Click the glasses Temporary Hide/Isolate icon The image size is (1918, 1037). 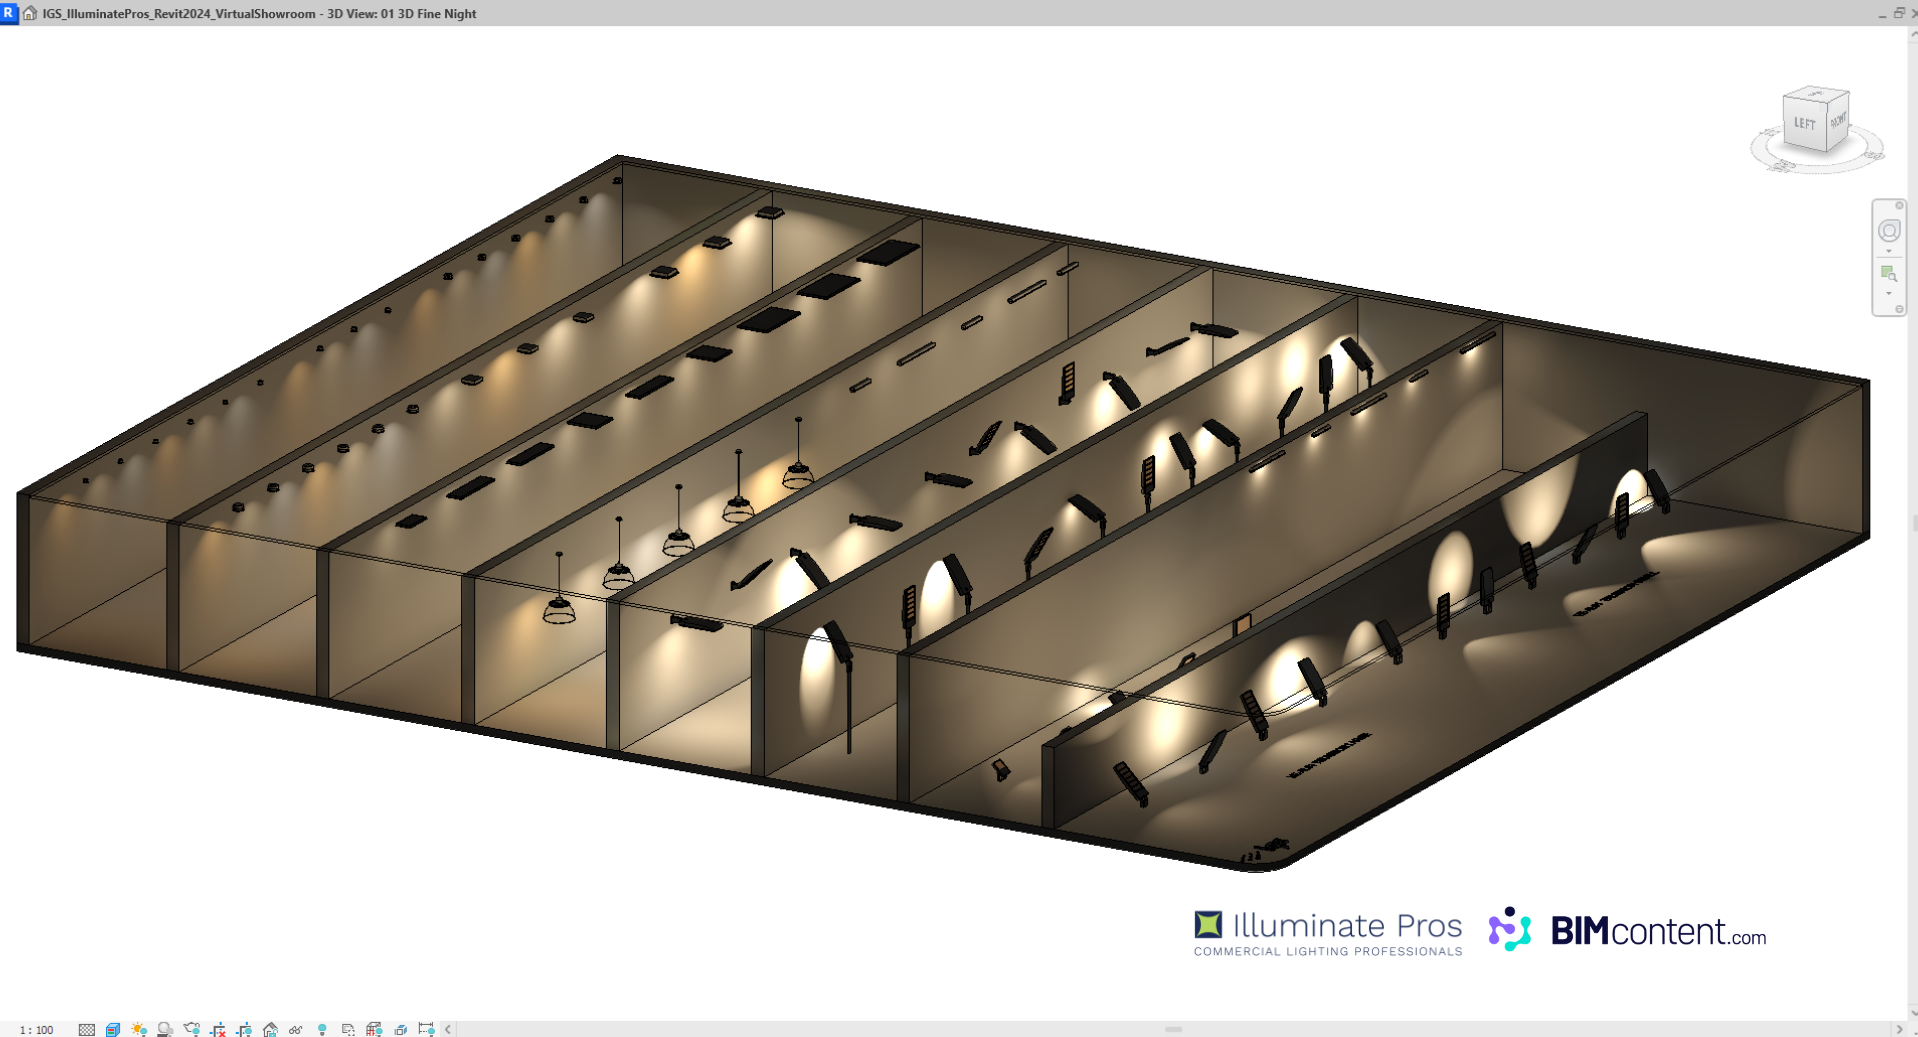coord(296,1029)
